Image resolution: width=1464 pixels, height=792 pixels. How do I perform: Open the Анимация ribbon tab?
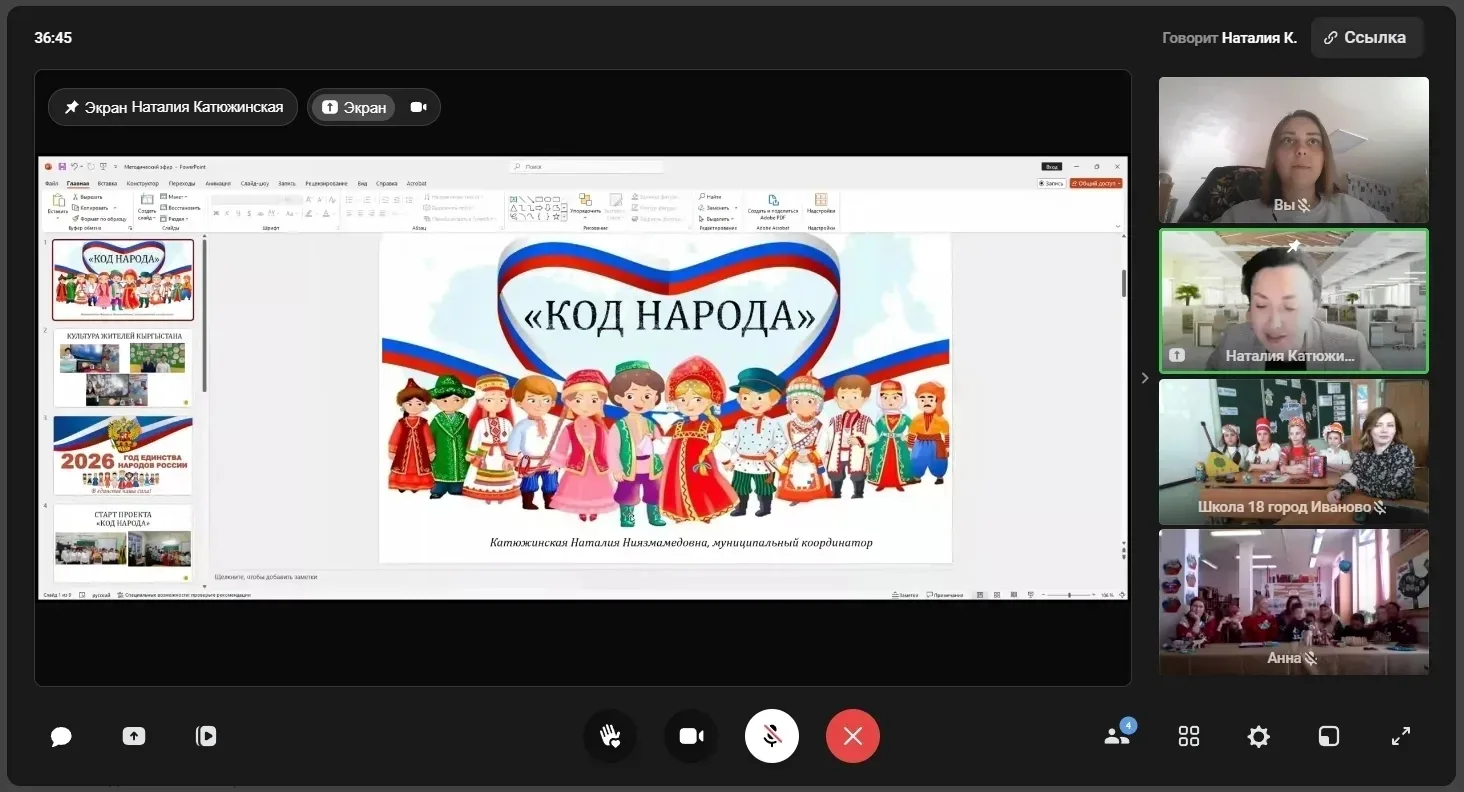coord(218,184)
